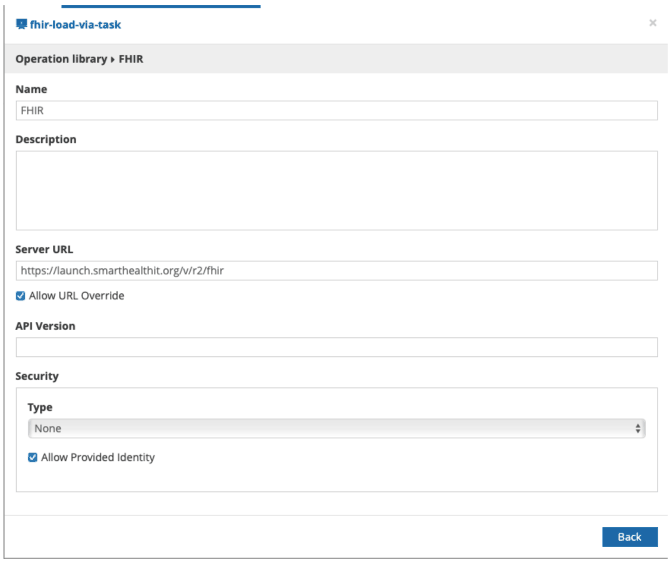Select the FHIR breadcrumb item
The image size is (672, 562).
click(132, 59)
